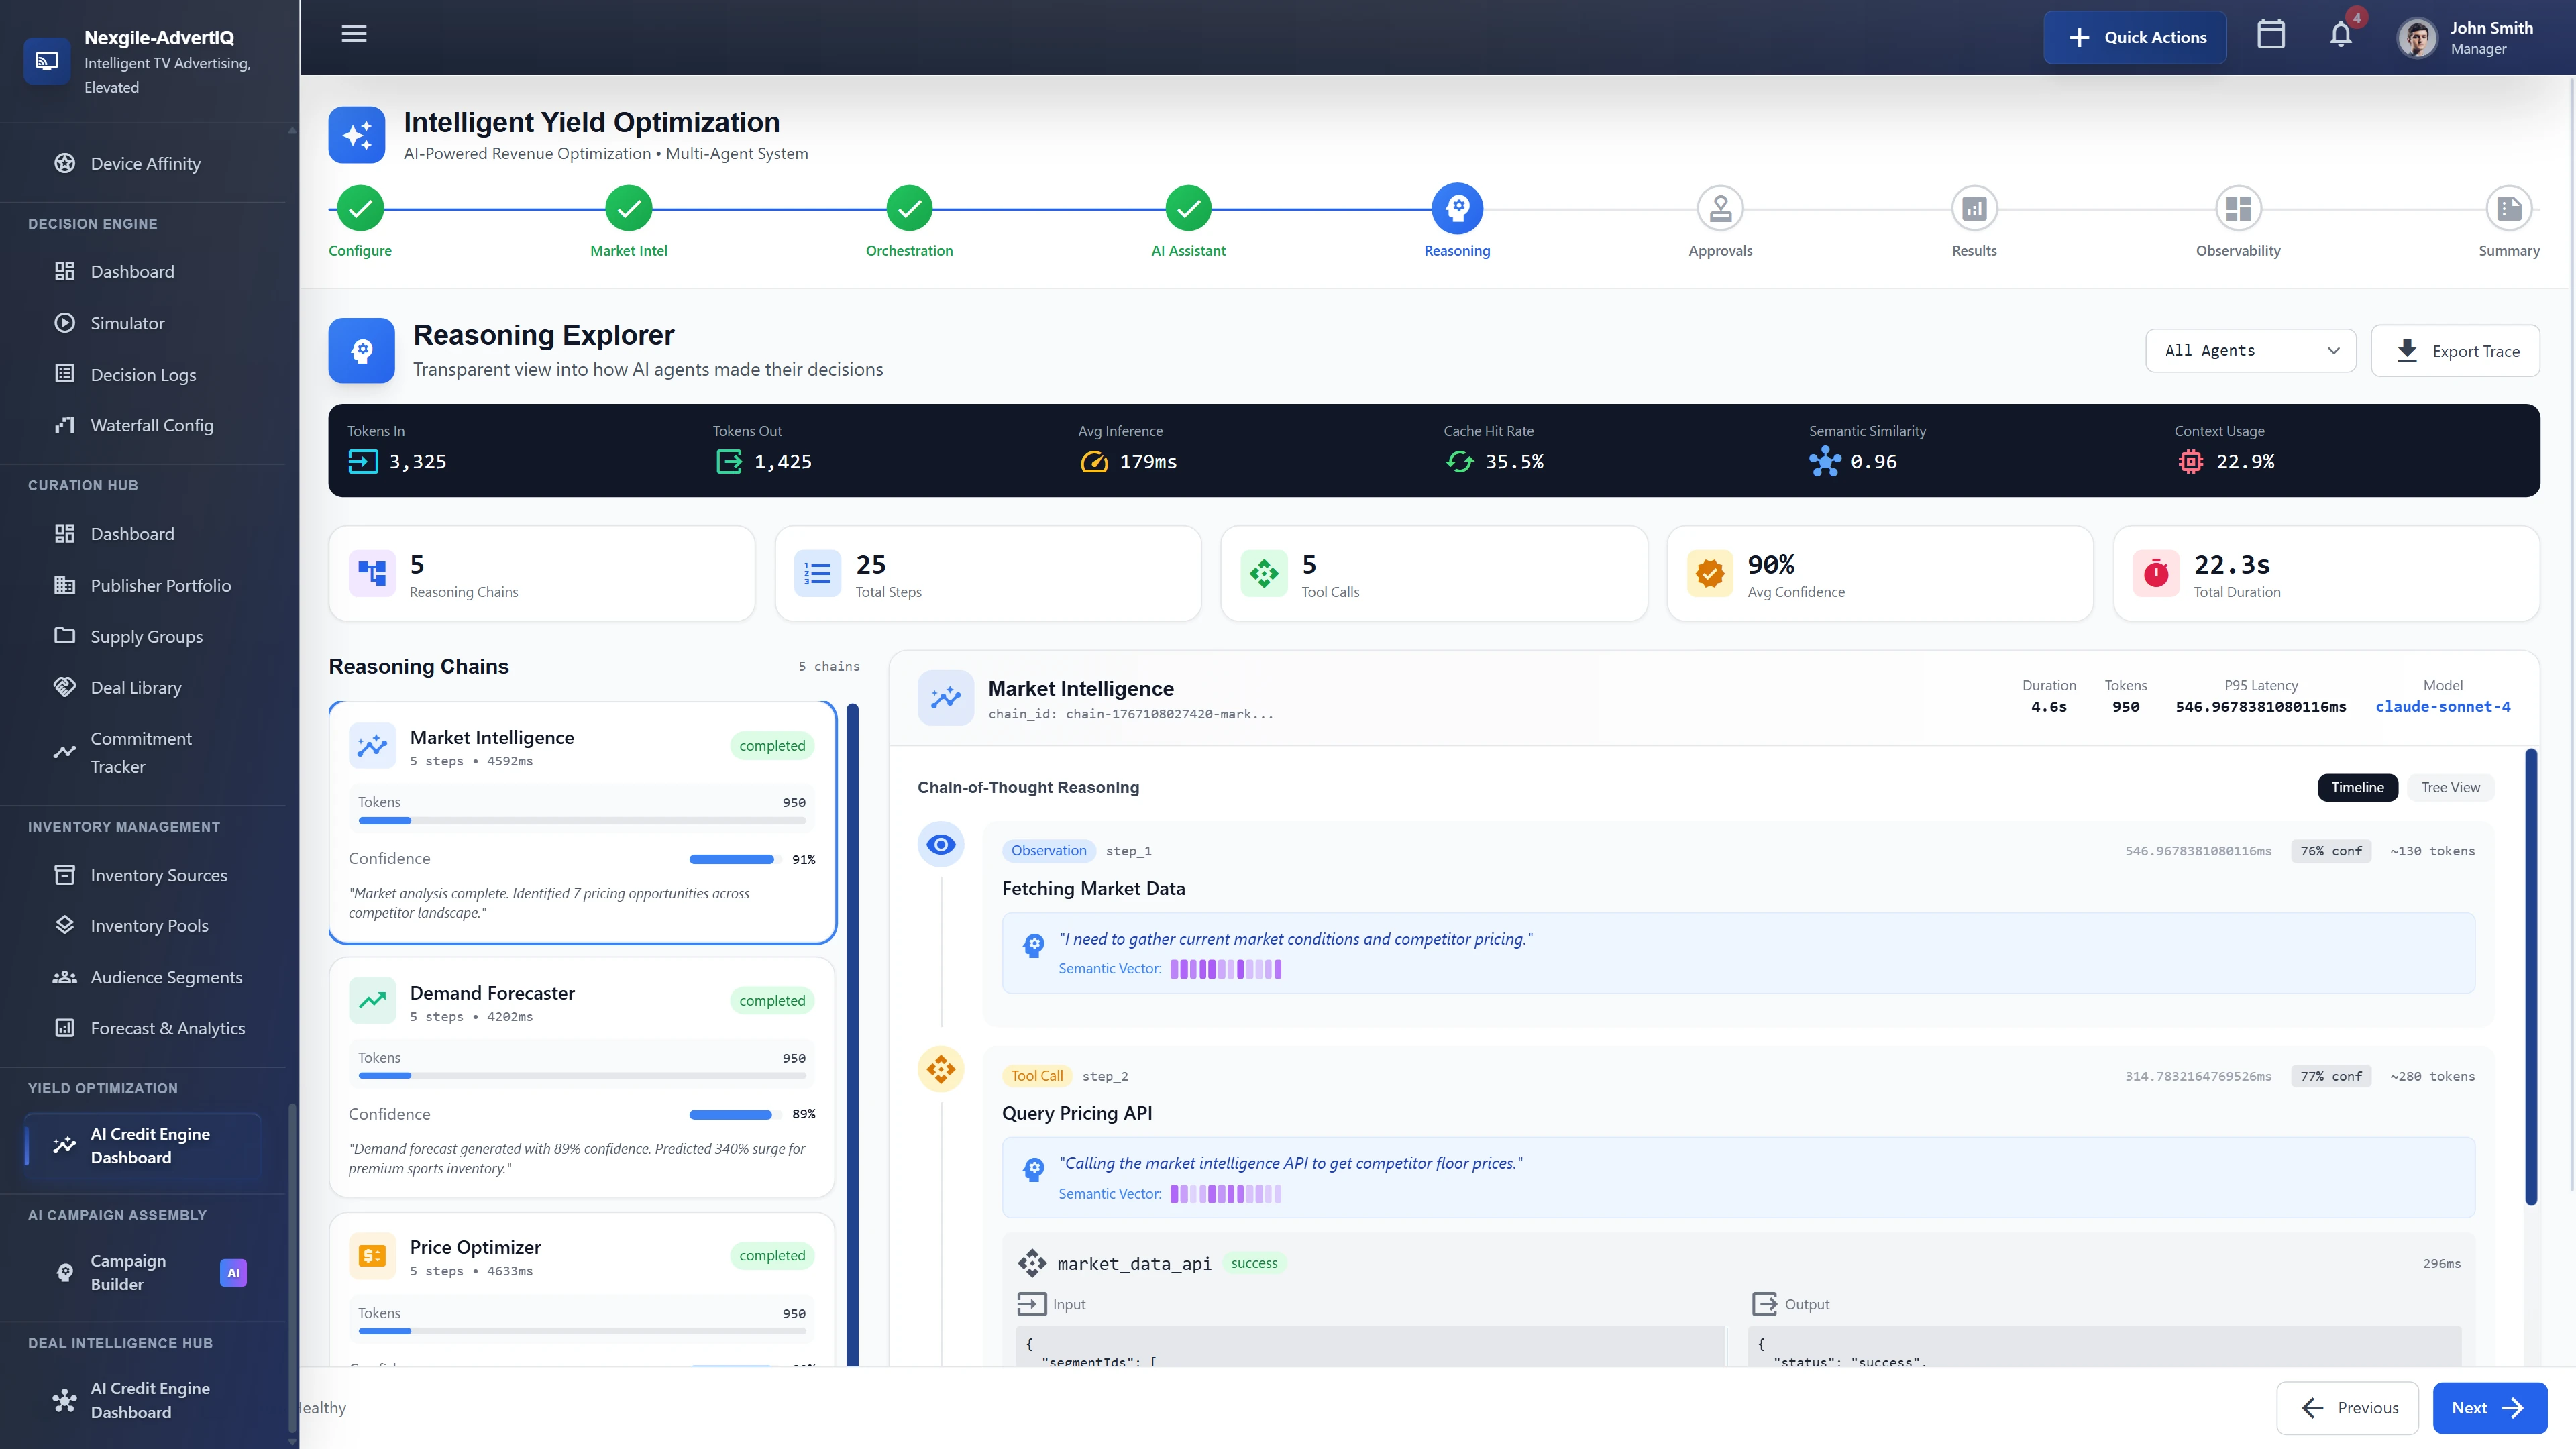Select the Timeline view toggle
The width and height of the screenshot is (2576, 1449).
click(2357, 787)
